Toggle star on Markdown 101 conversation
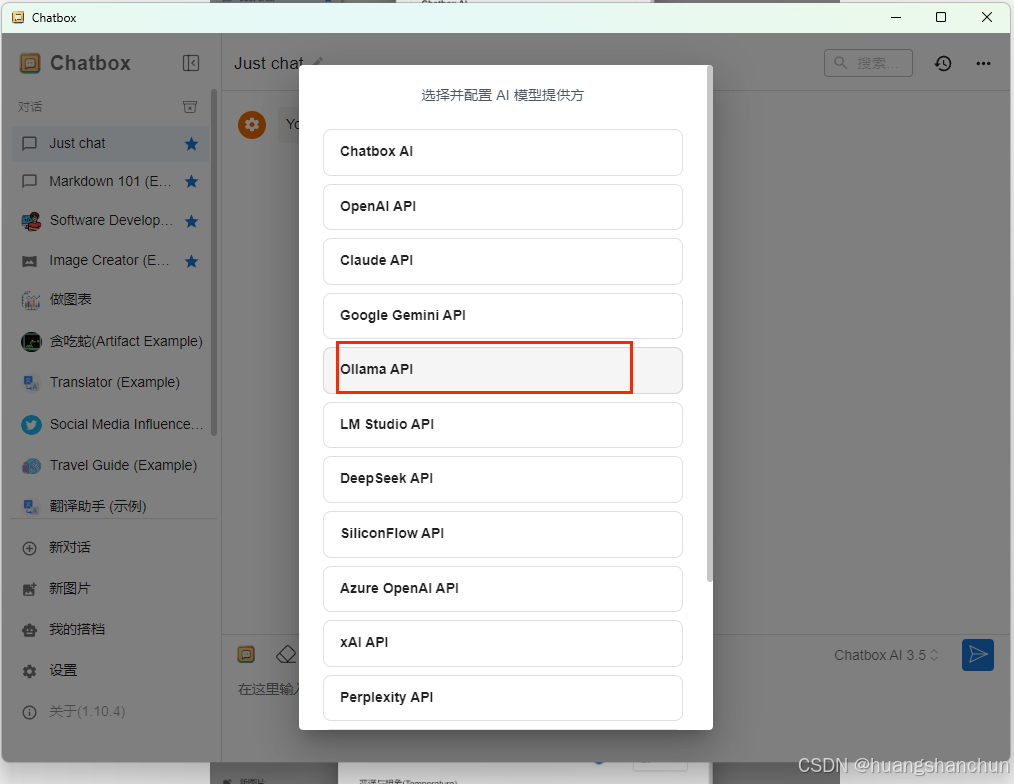The image size is (1014, 784). (x=191, y=181)
